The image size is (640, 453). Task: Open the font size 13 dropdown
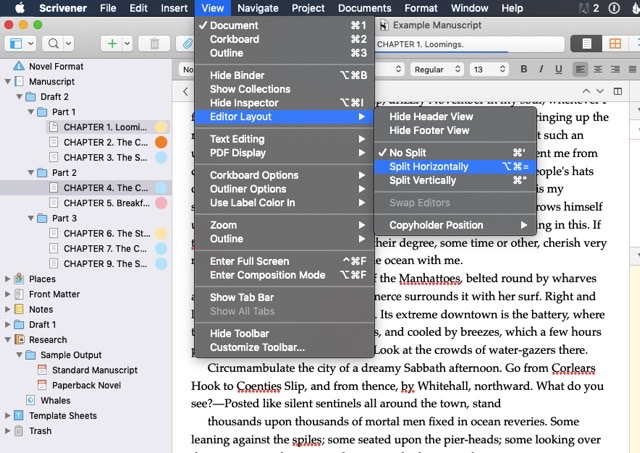[489, 69]
